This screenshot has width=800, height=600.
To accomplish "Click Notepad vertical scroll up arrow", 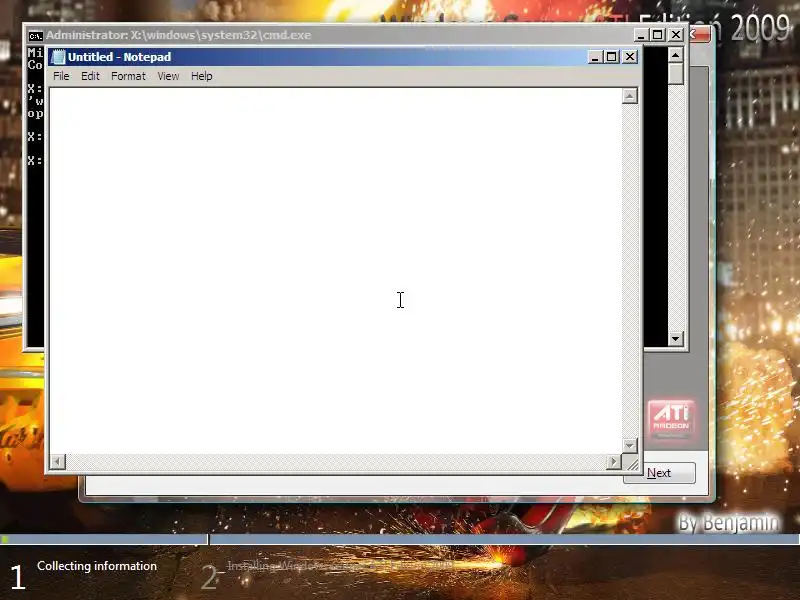I will click(630, 96).
